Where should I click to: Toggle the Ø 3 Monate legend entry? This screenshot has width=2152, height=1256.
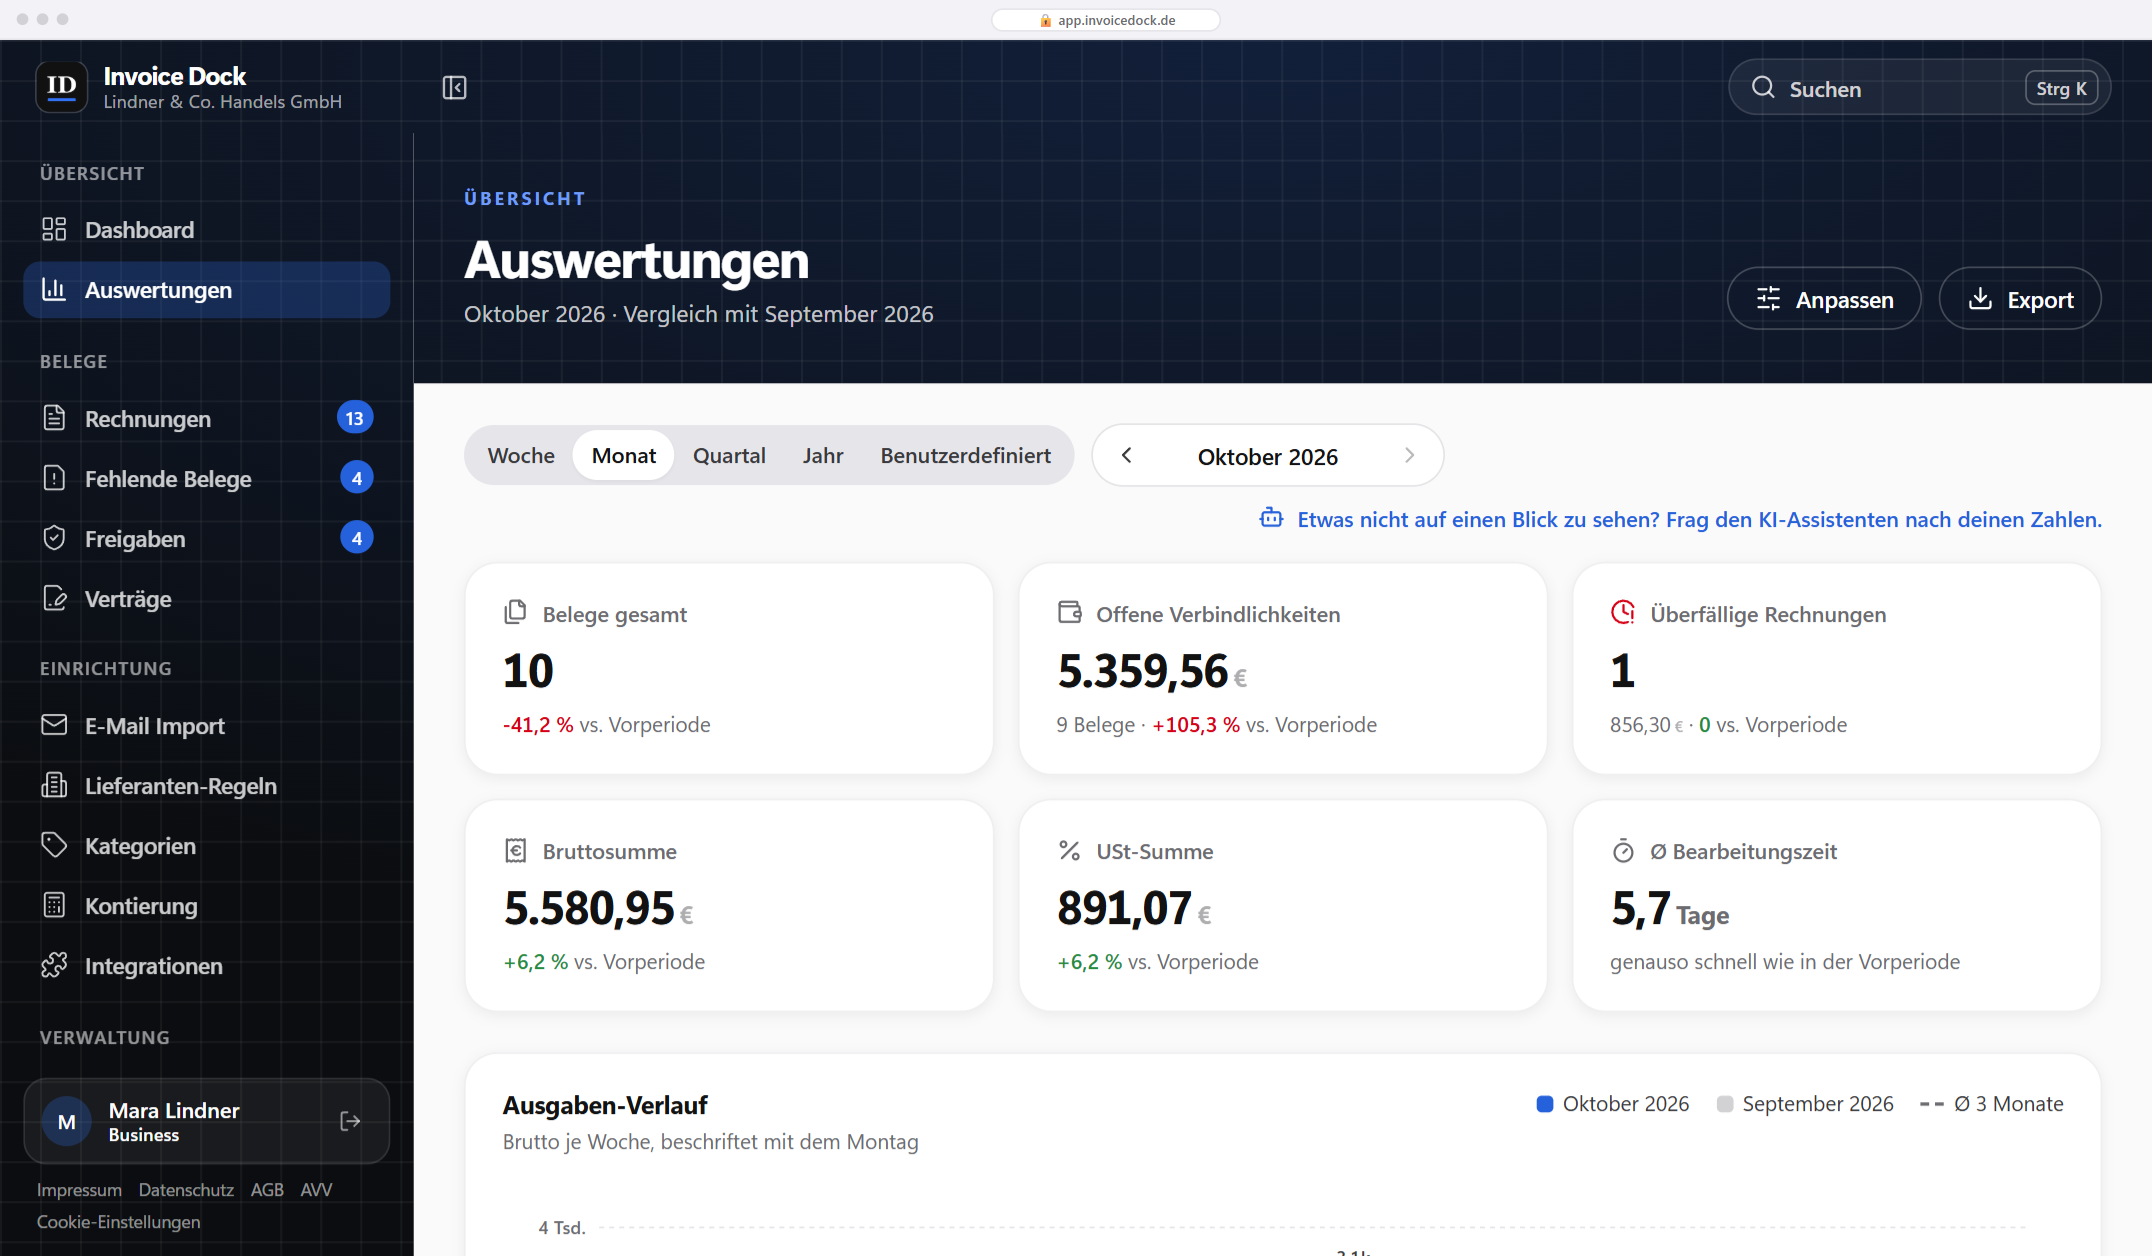click(1991, 1104)
